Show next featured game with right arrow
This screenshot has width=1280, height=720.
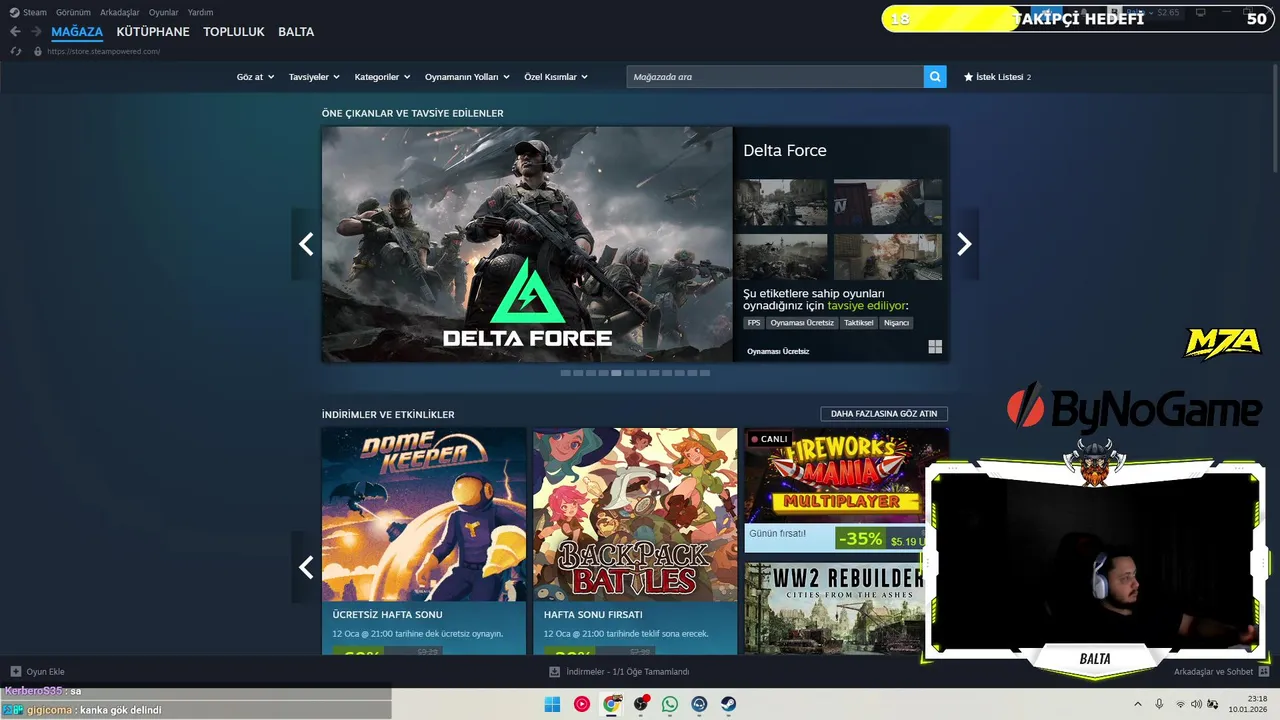tap(964, 244)
